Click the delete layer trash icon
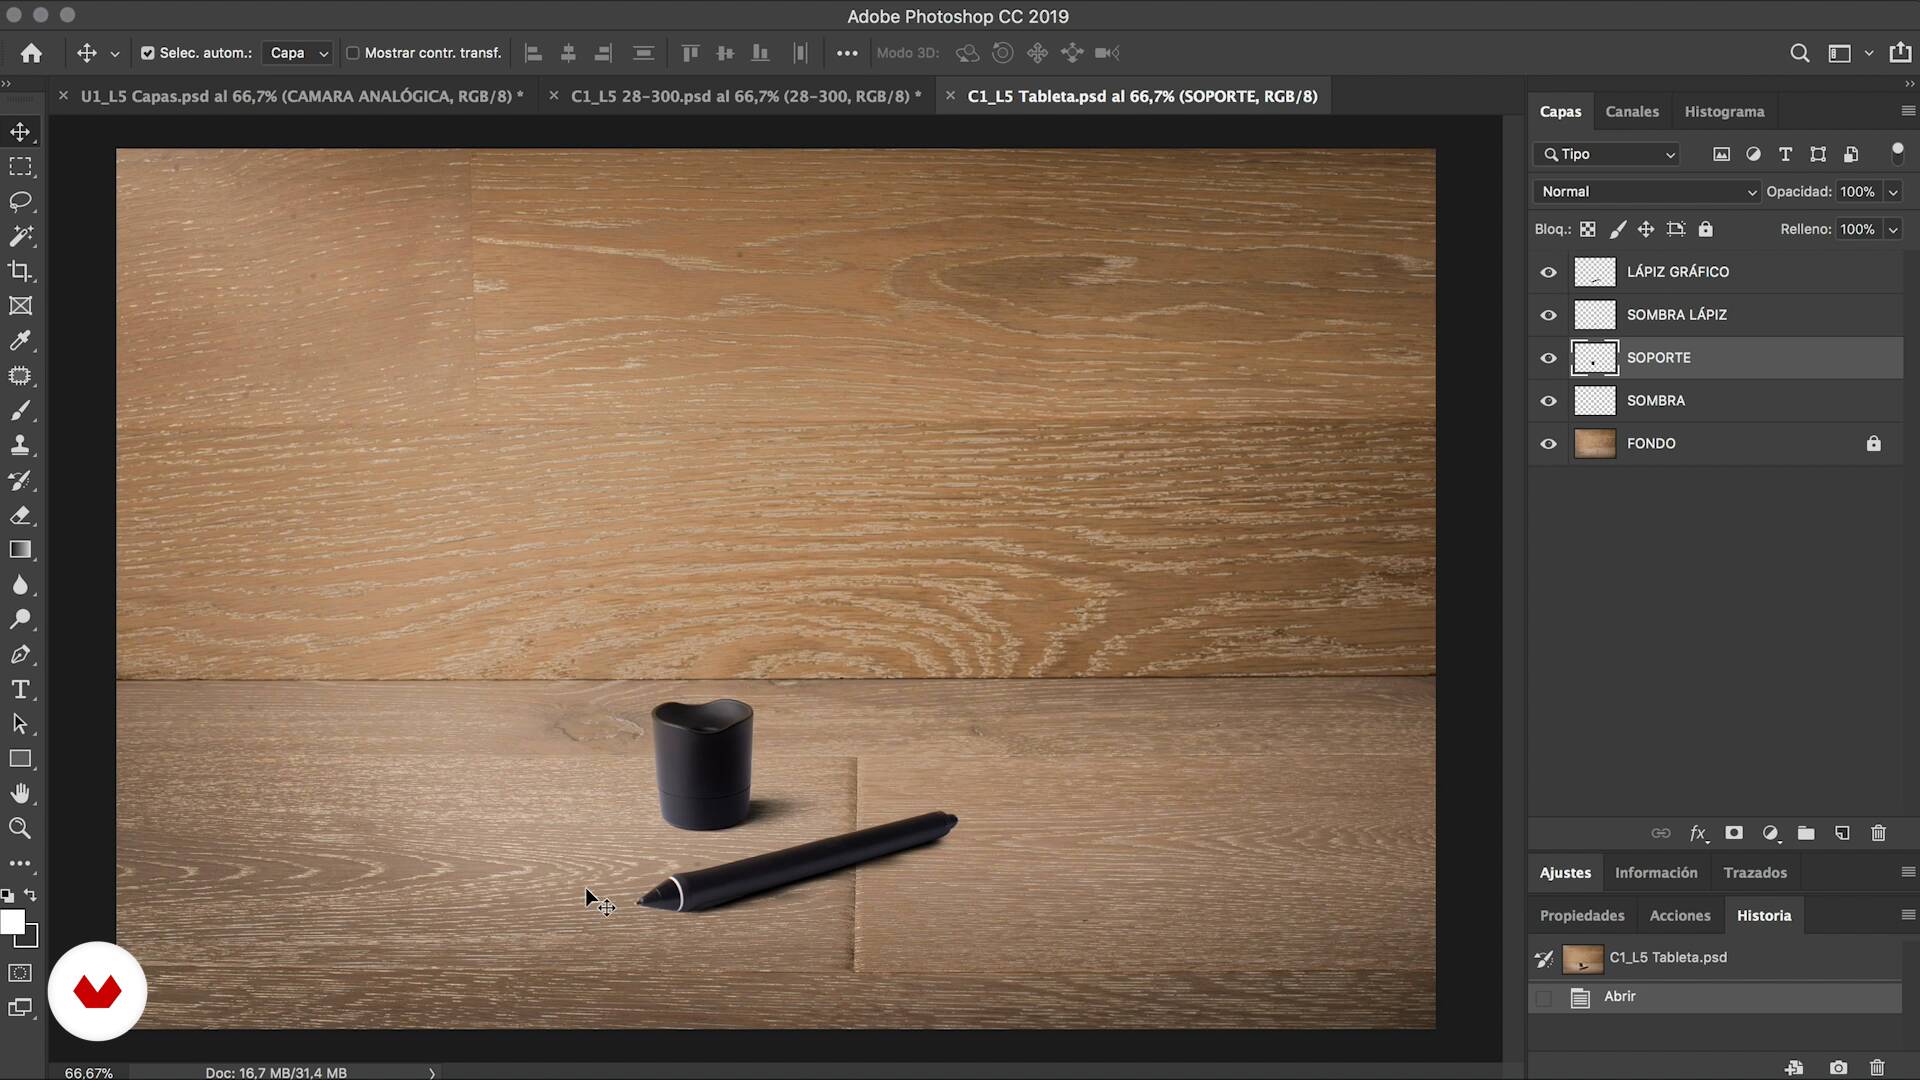 (x=1878, y=833)
